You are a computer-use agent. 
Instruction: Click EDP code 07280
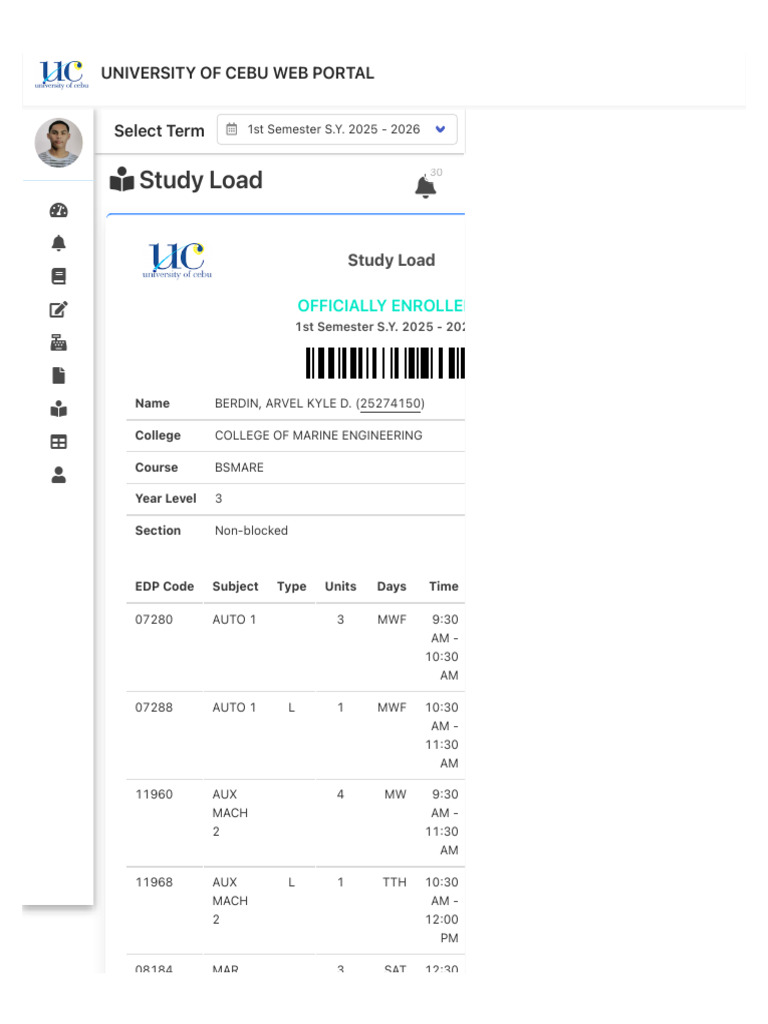154,620
